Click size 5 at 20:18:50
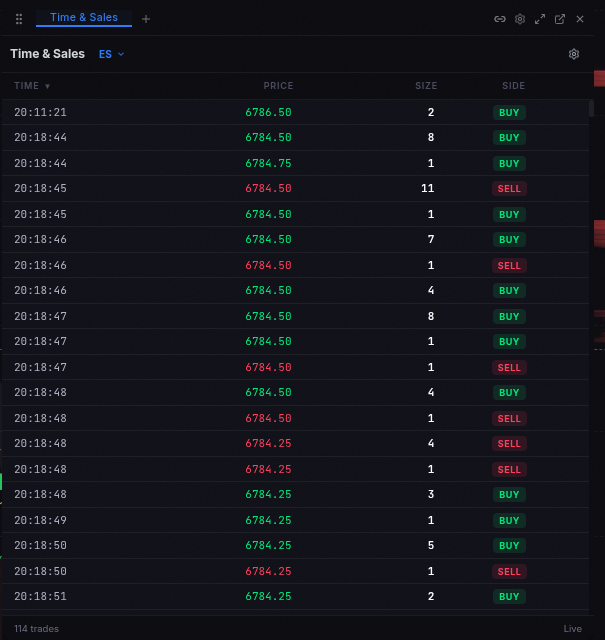The image size is (605, 640). pos(431,545)
